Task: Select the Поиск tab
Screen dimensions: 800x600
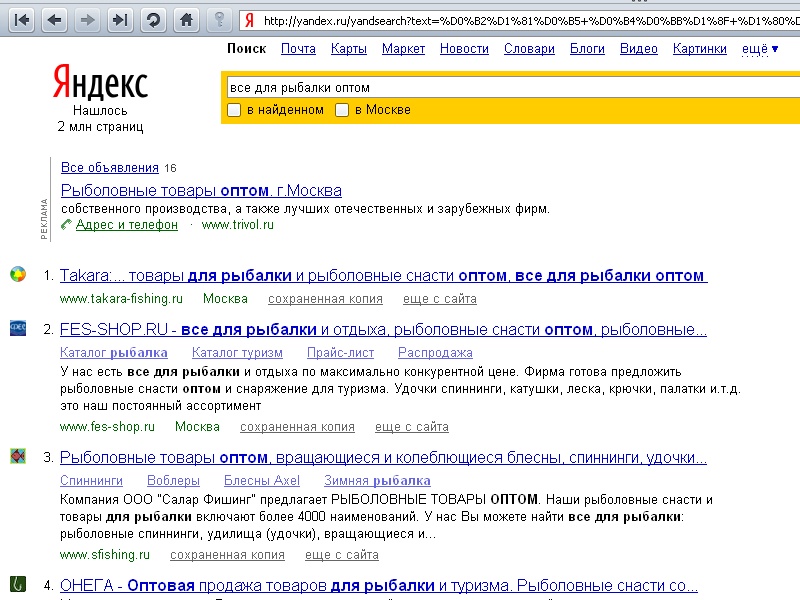Action: tap(246, 49)
